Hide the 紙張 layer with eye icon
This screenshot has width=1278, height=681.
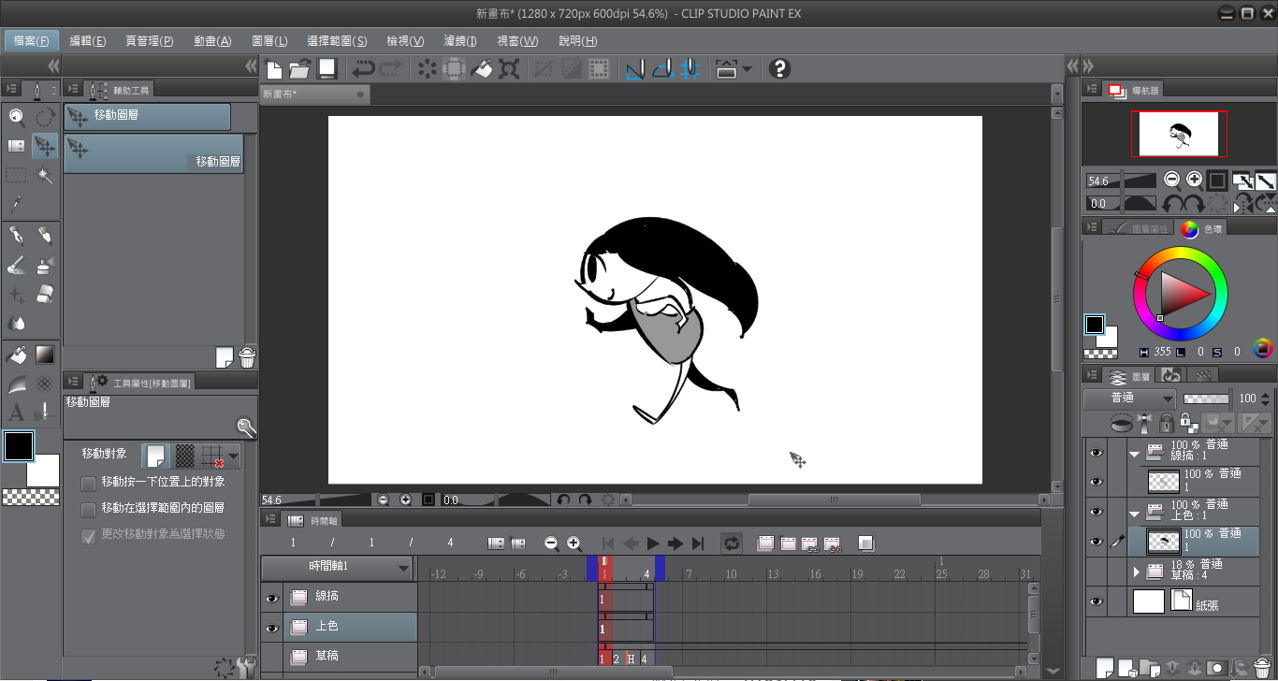pos(1096,602)
